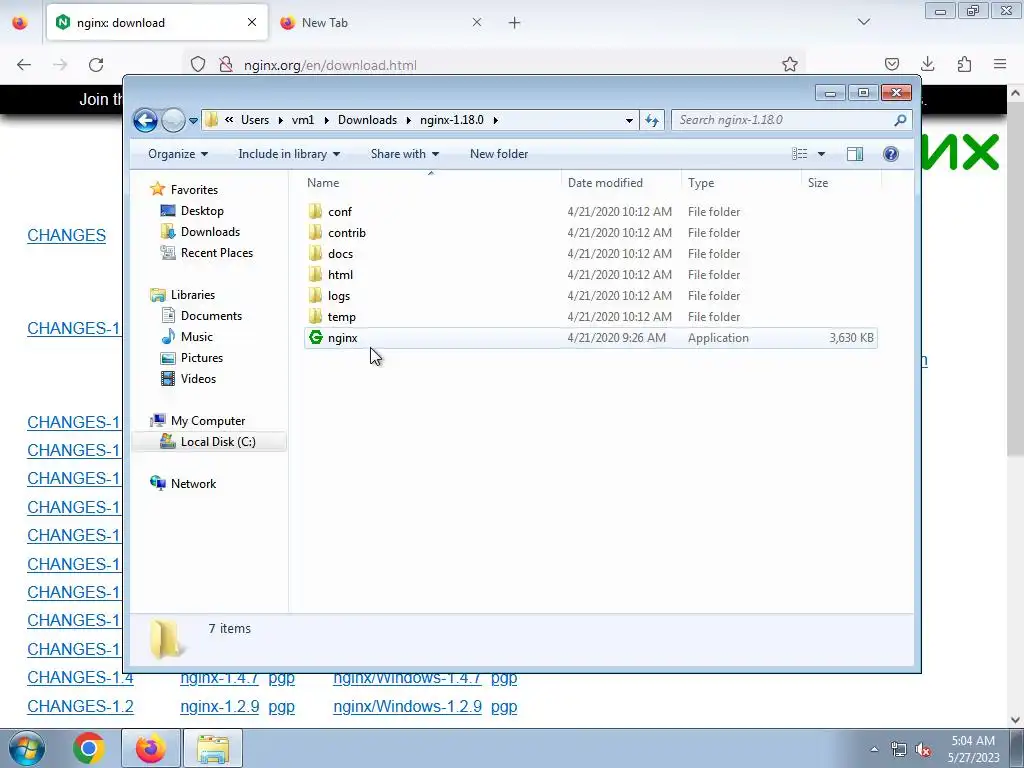Go back in Explorer window

pyautogui.click(x=145, y=120)
